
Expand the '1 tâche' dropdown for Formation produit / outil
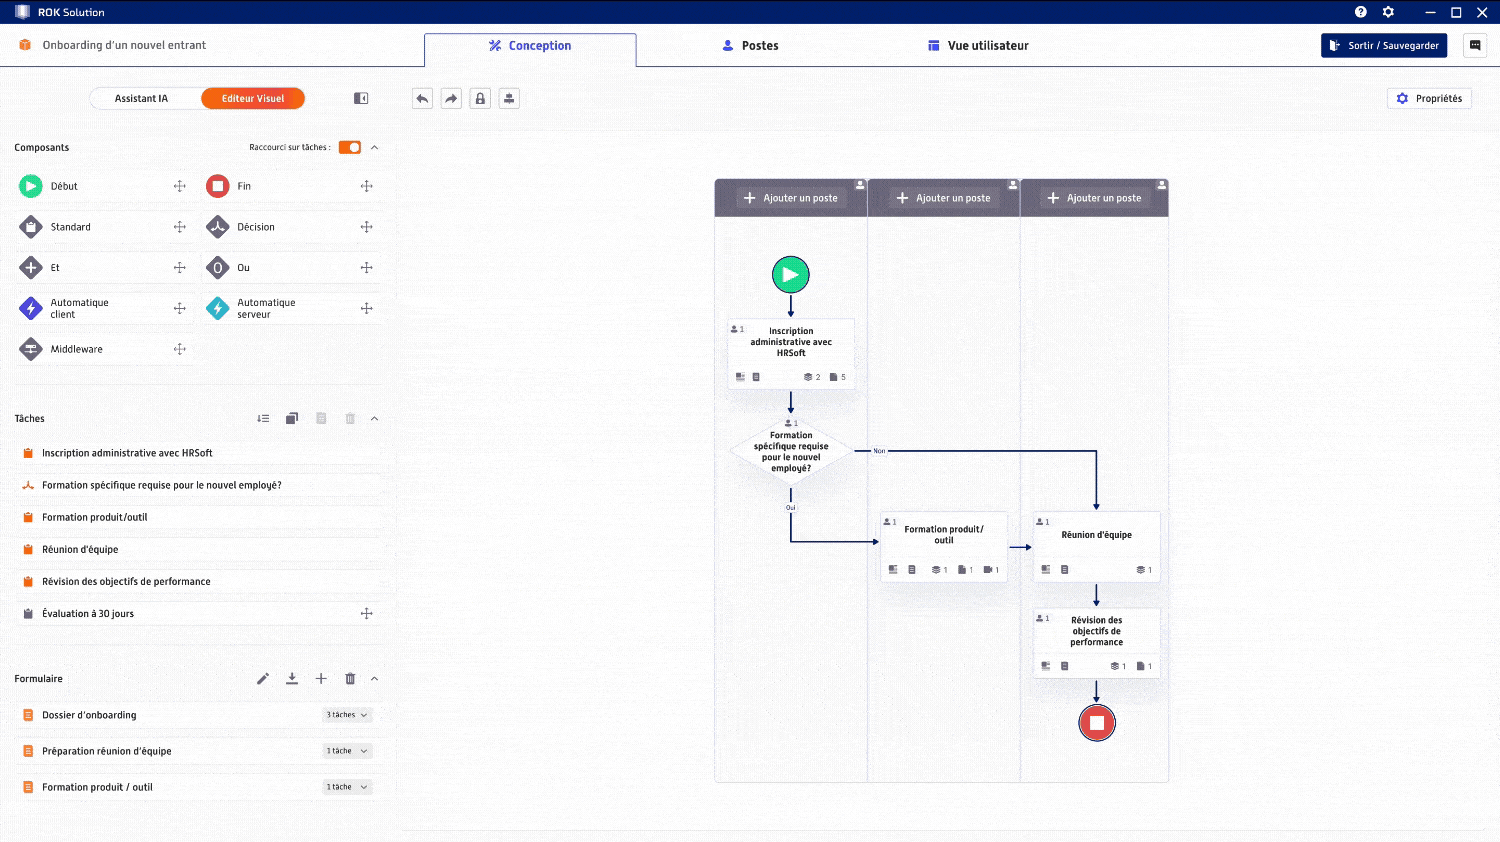coord(347,786)
